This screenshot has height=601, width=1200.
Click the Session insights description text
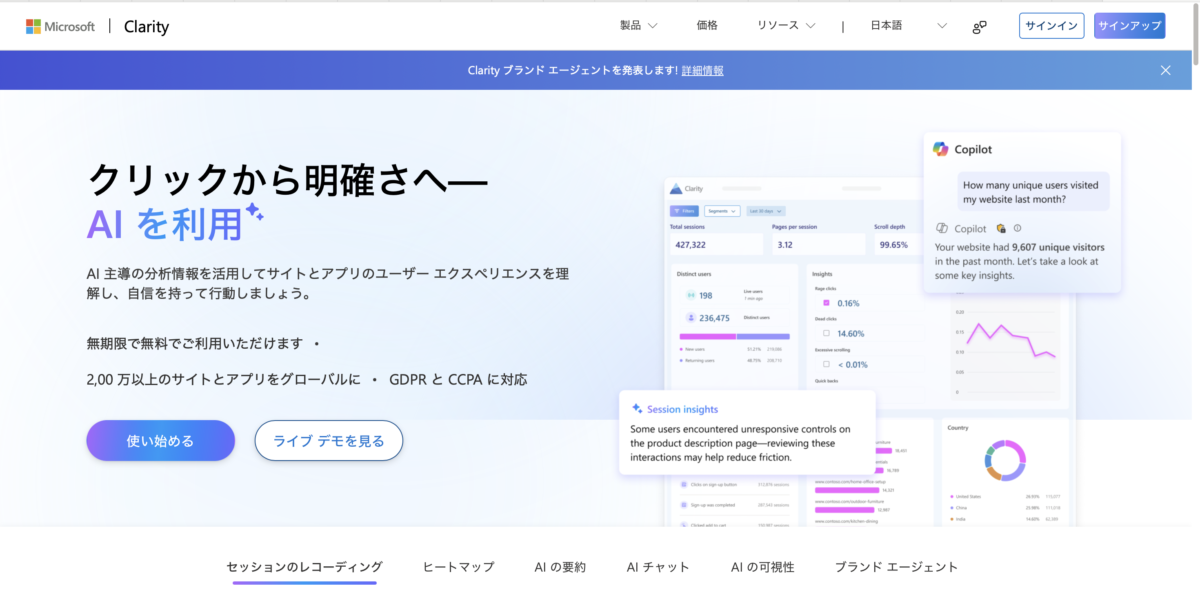[x=741, y=443]
